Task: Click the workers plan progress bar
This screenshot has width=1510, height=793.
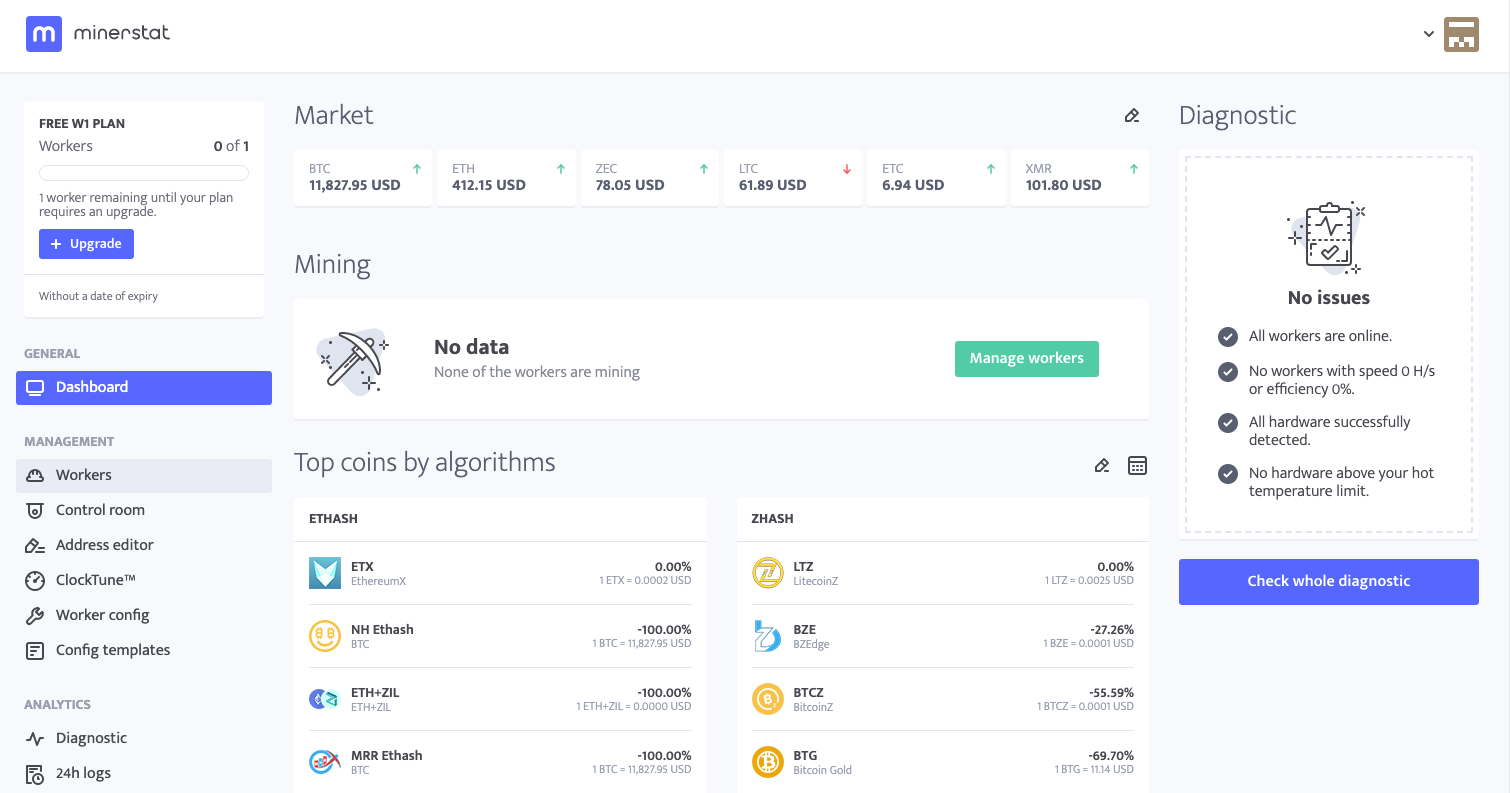Action: [x=144, y=173]
